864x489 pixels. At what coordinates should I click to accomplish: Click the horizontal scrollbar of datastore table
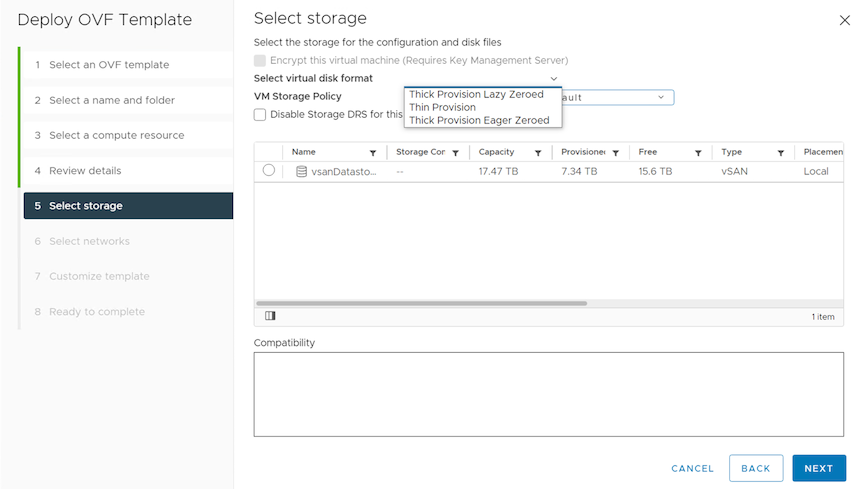pyautogui.click(x=422, y=303)
